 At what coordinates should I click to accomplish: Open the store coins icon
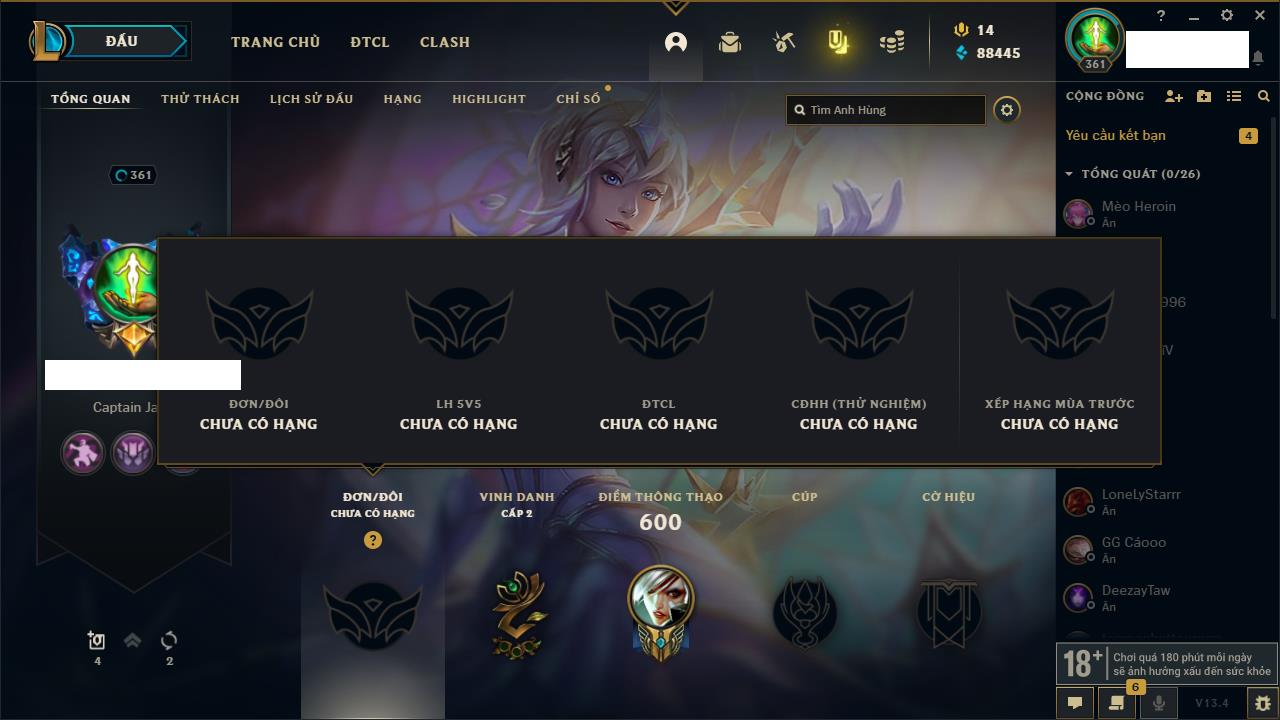892,42
